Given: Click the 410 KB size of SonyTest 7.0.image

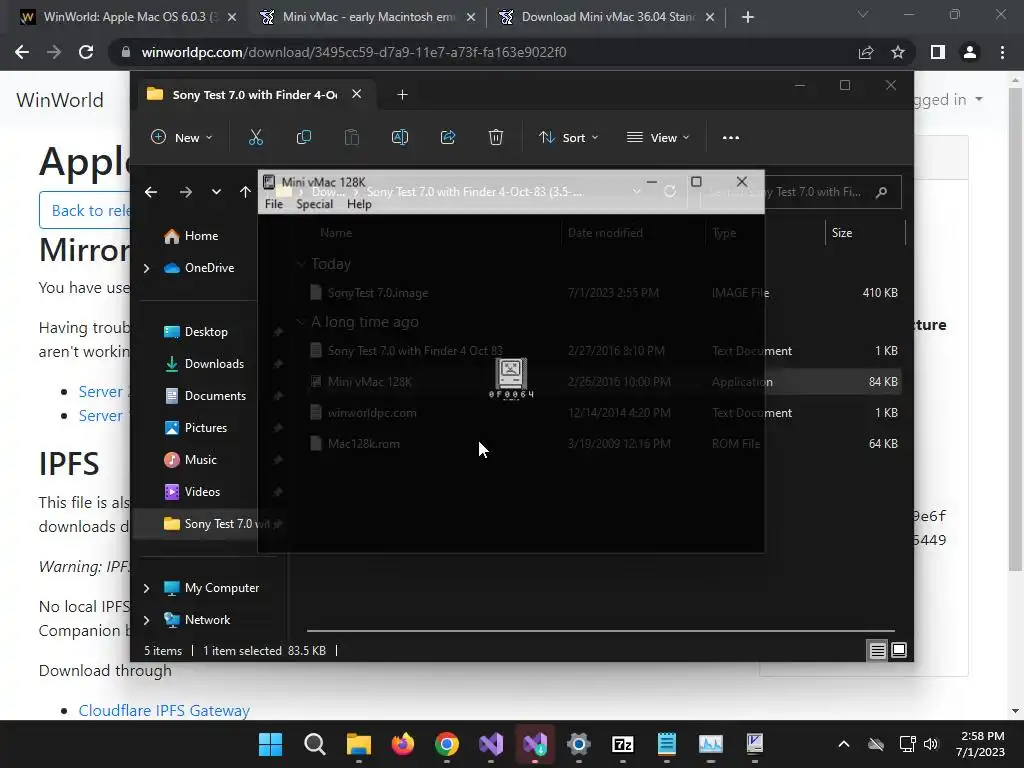Looking at the screenshot, I should [880, 293].
